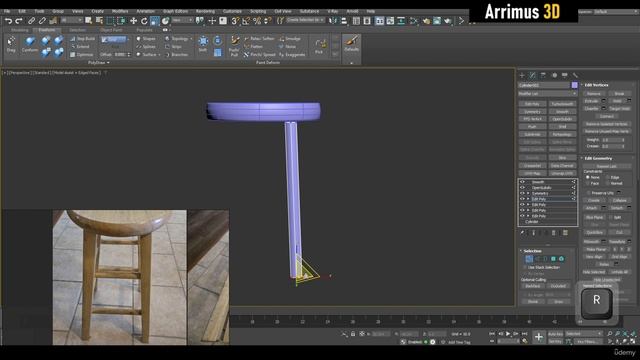This screenshot has width=640, height=360.
Task: Open the Modifiers menu
Action: [x=120, y=11]
